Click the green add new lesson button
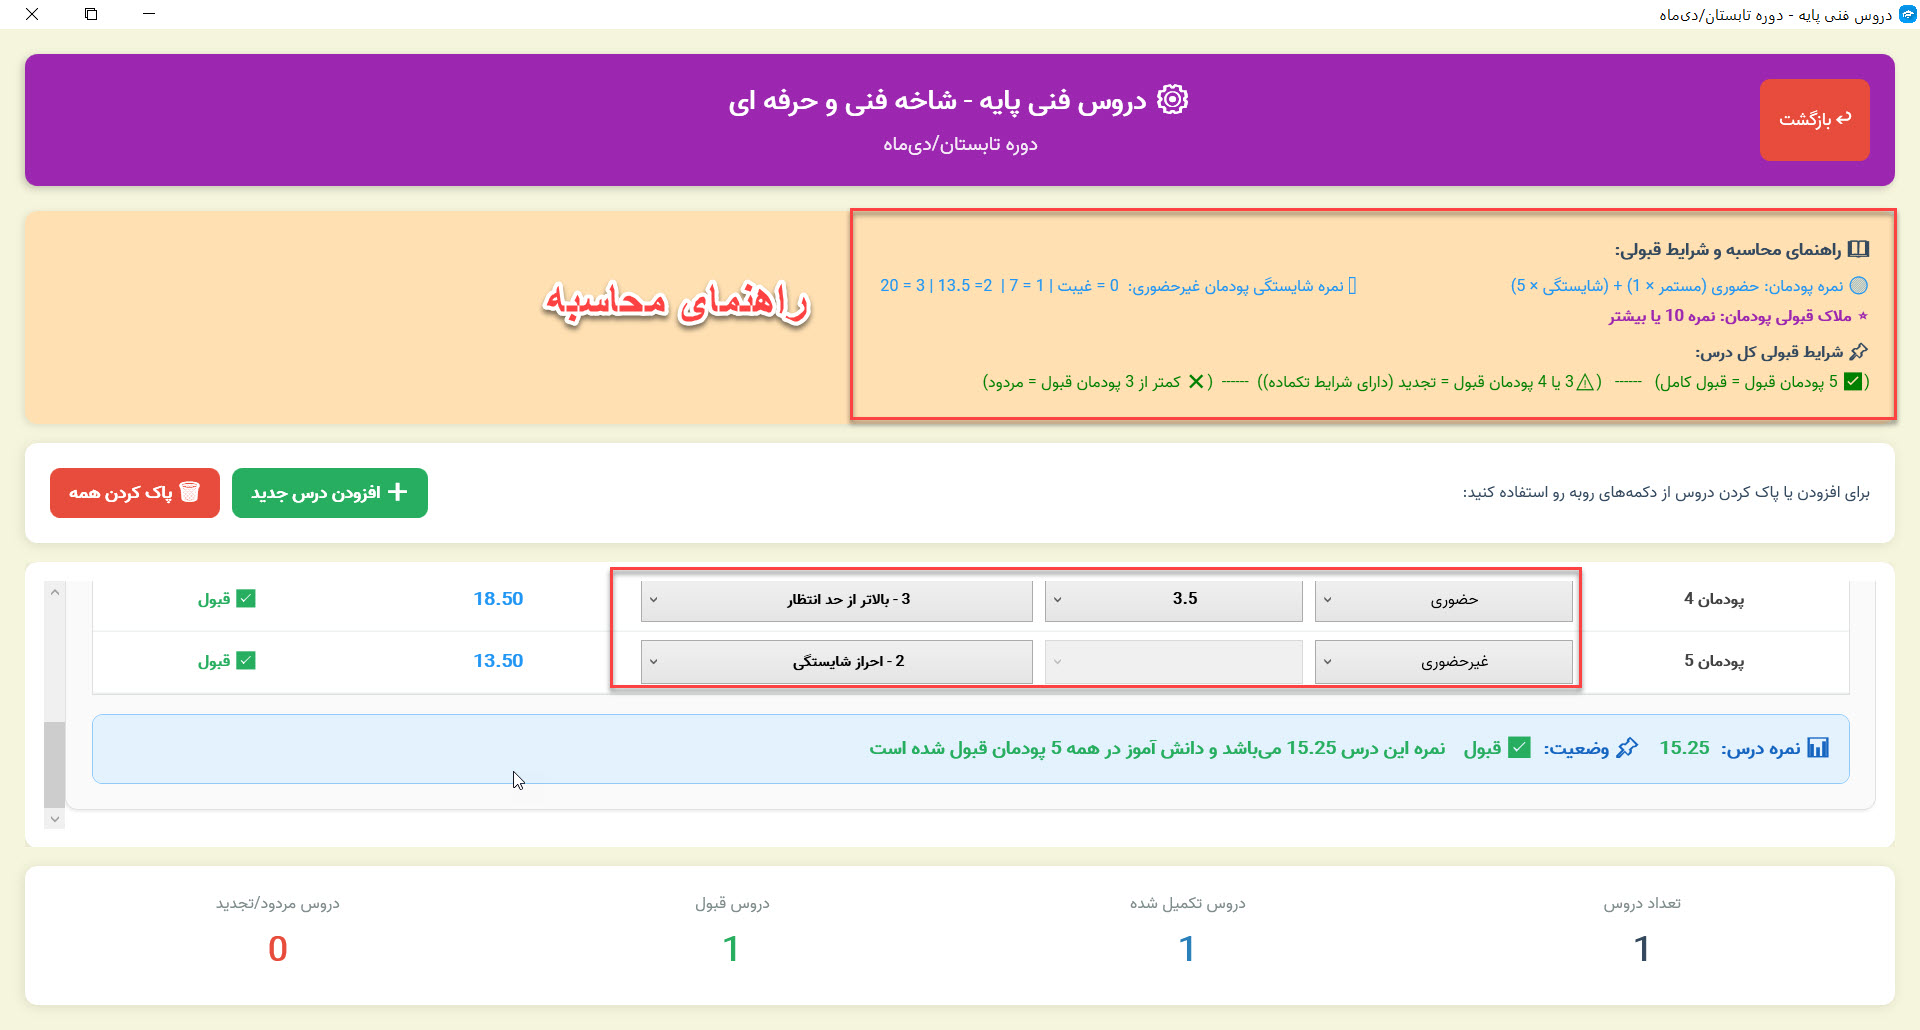This screenshot has height=1030, width=1920. coord(329,493)
